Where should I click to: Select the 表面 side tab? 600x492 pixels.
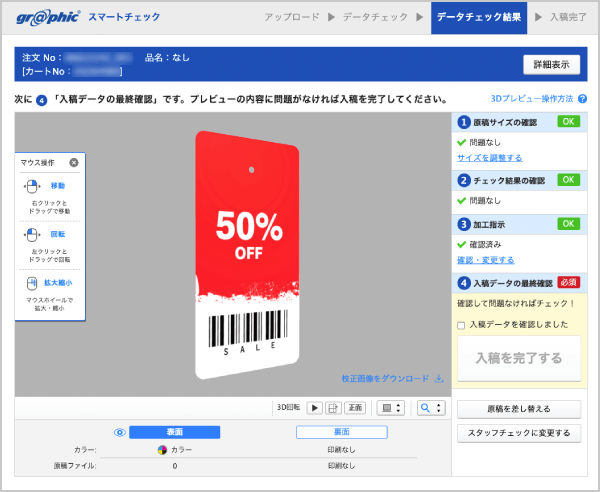(174, 432)
